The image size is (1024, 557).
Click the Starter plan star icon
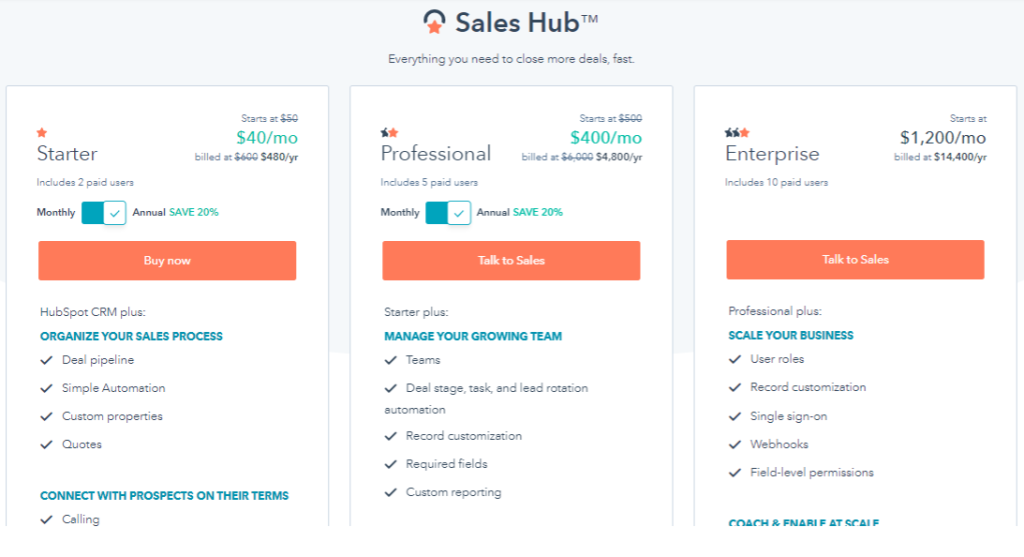(x=42, y=132)
